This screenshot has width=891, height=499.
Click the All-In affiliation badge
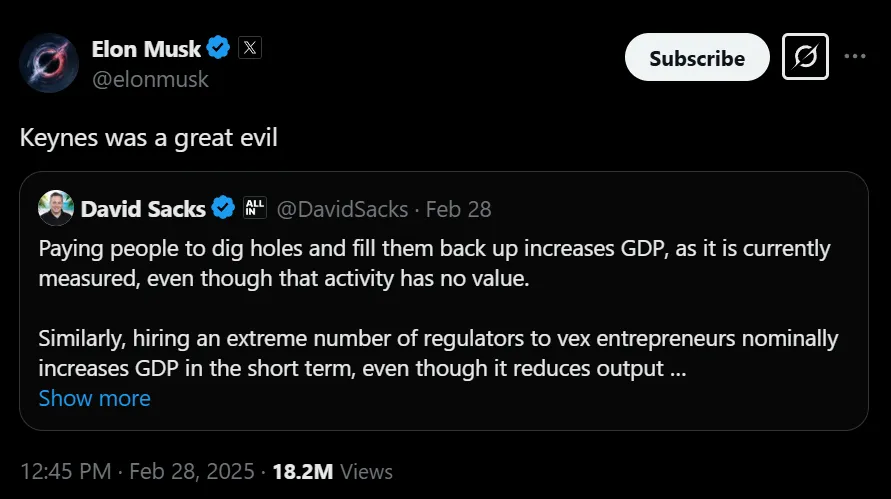click(x=255, y=208)
